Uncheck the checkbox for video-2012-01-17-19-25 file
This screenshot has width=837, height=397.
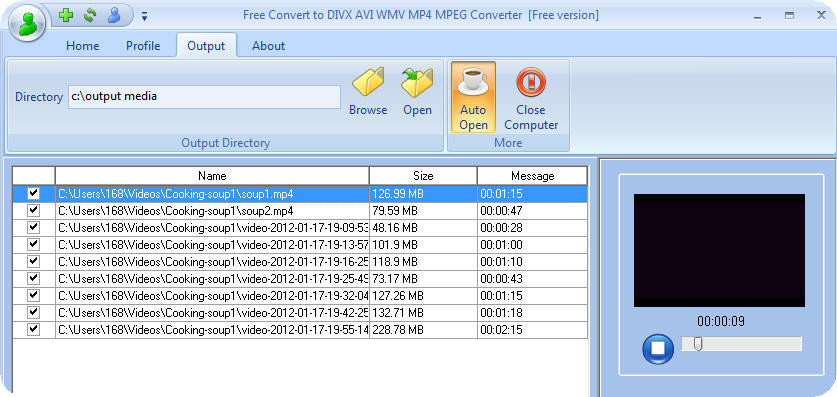pyautogui.click(x=34, y=278)
